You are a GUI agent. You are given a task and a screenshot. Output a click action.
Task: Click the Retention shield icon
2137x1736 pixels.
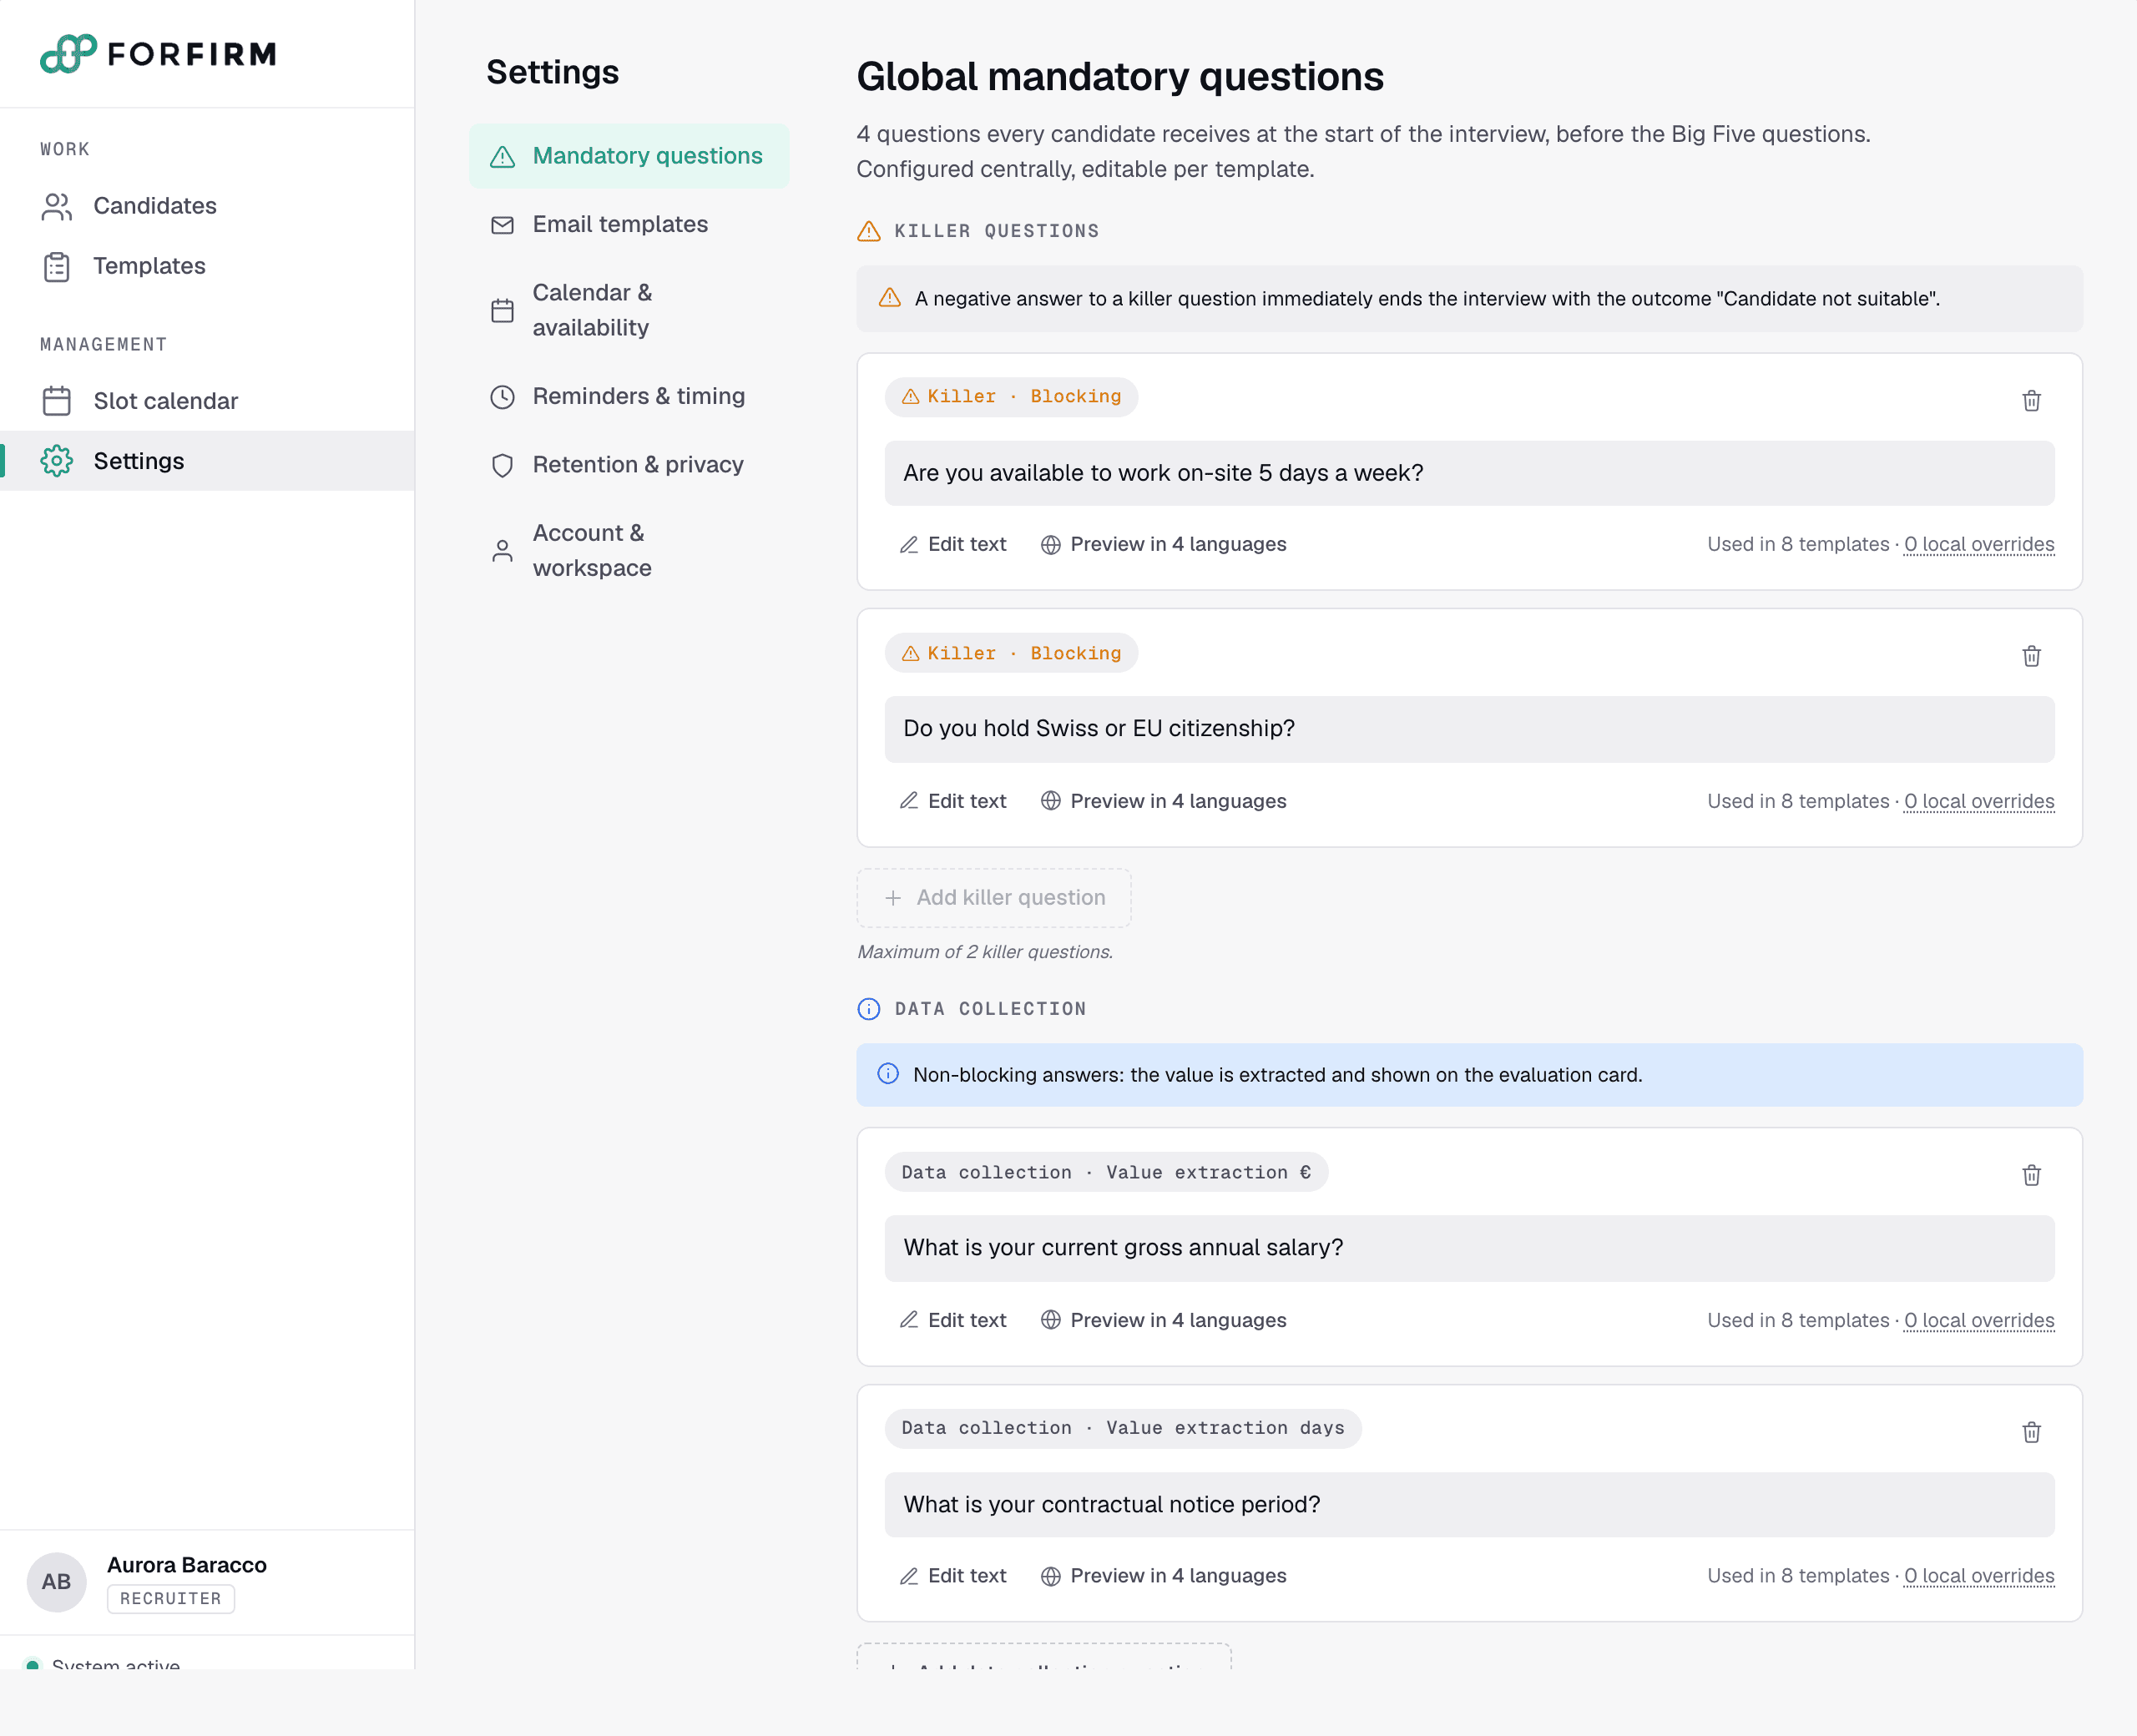click(x=502, y=465)
